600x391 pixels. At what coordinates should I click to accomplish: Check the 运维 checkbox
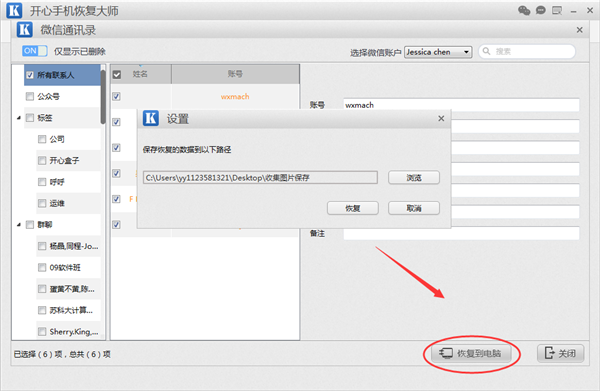point(42,203)
